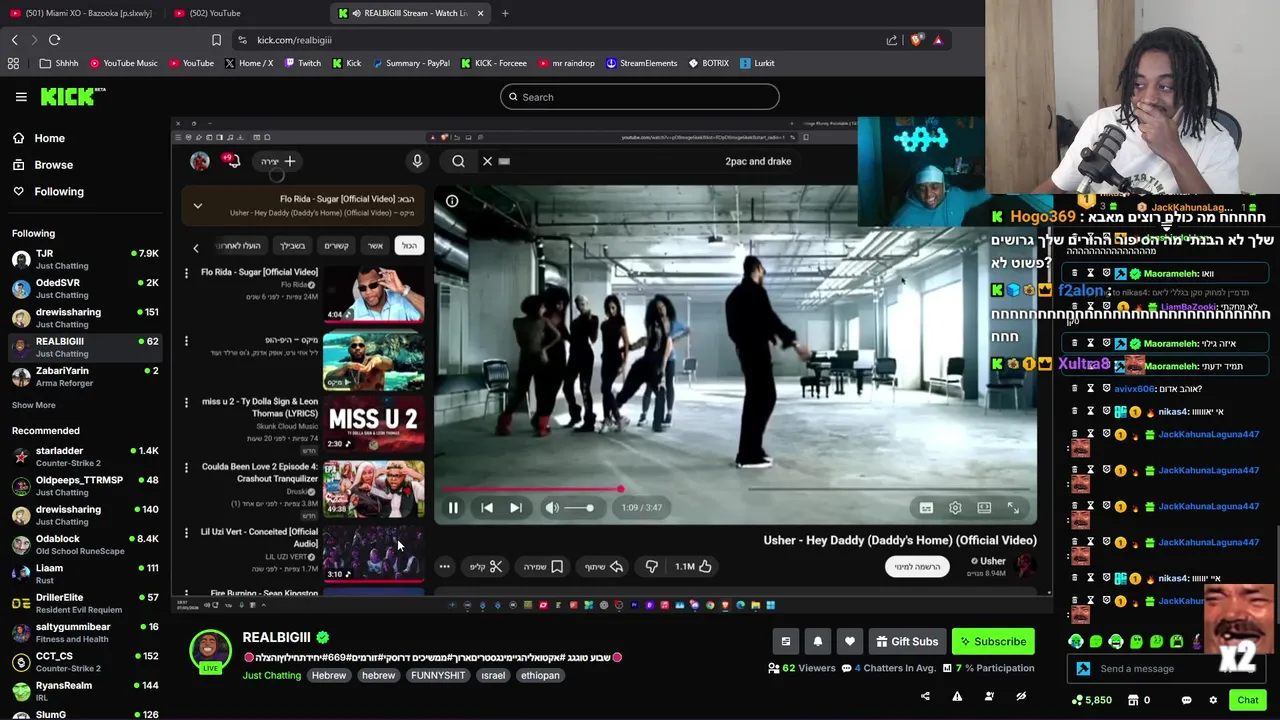
Task: Open YouTube notifications bell
Action: click(x=232, y=161)
